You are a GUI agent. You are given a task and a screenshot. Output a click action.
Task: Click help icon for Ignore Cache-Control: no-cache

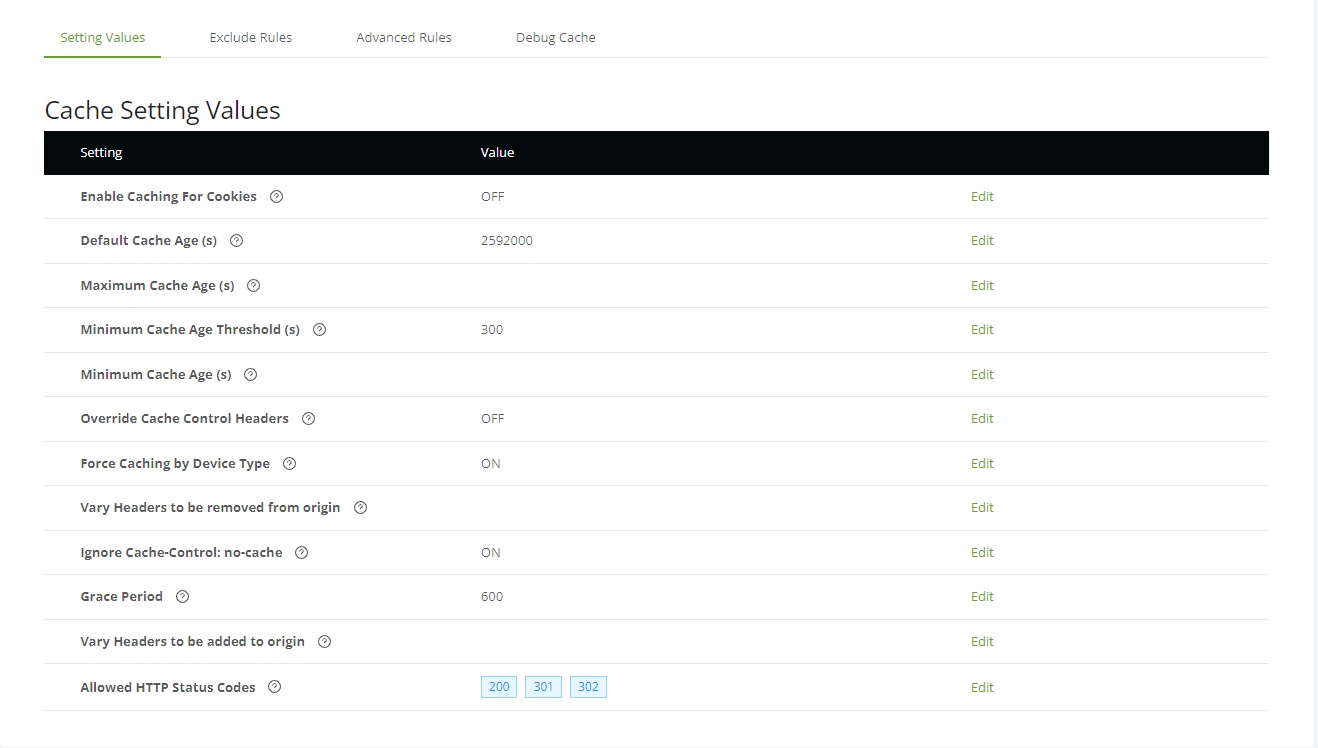point(302,553)
